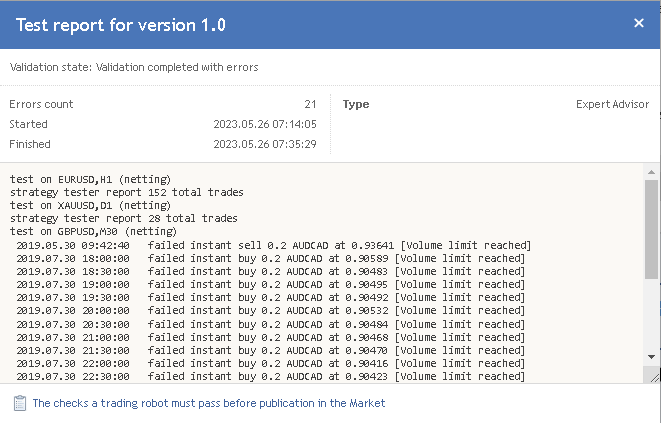661x423 pixels.
Task: Click the Started timestamp 07:14:05
Action: tap(265, 124)
